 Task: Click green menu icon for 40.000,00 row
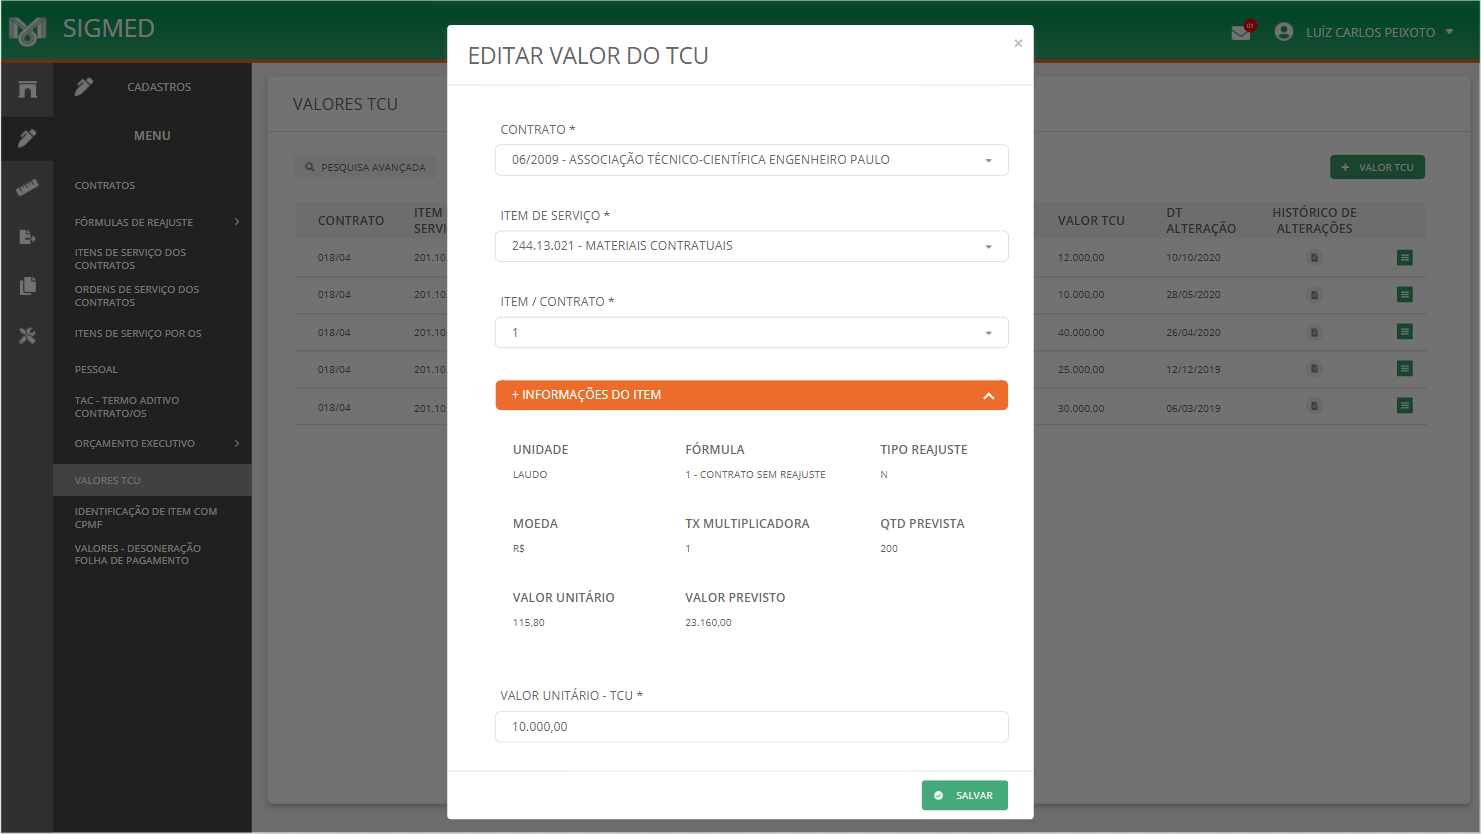point(1405,332)
